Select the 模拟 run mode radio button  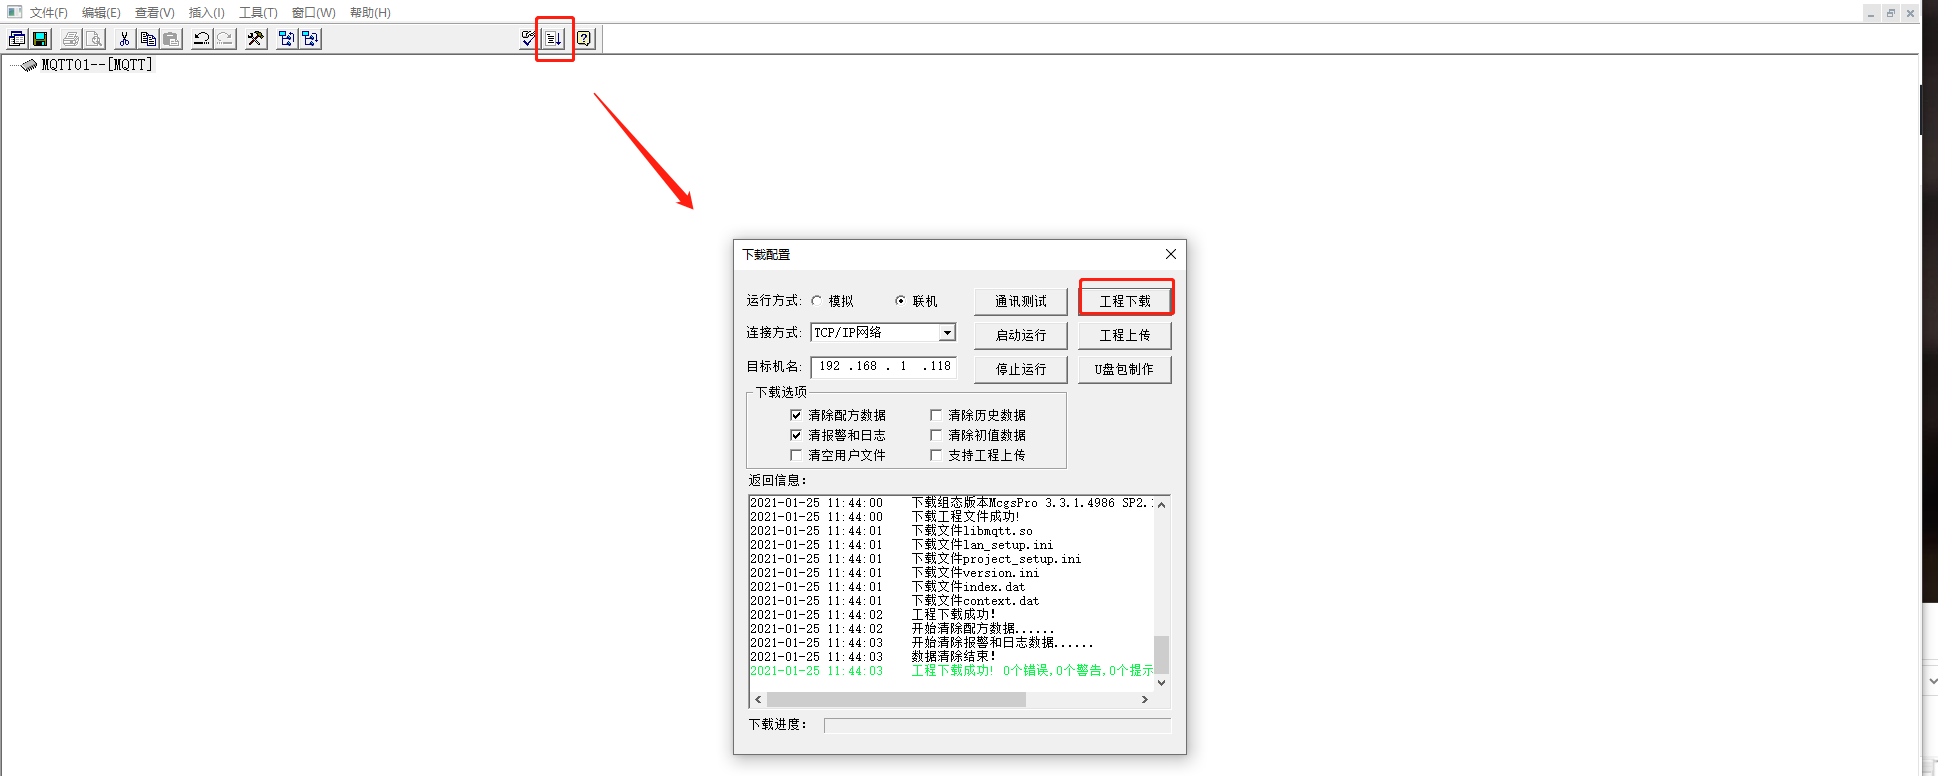click(817, 301)
